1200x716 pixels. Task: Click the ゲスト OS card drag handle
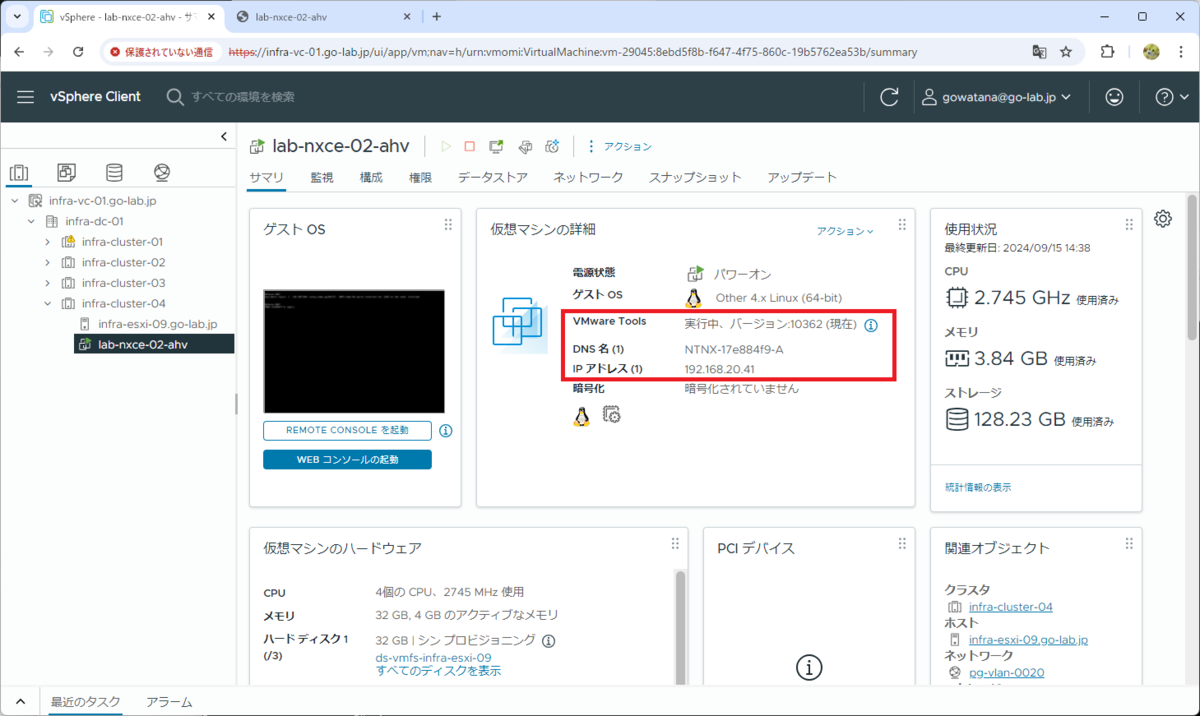[x=448, y=225]
